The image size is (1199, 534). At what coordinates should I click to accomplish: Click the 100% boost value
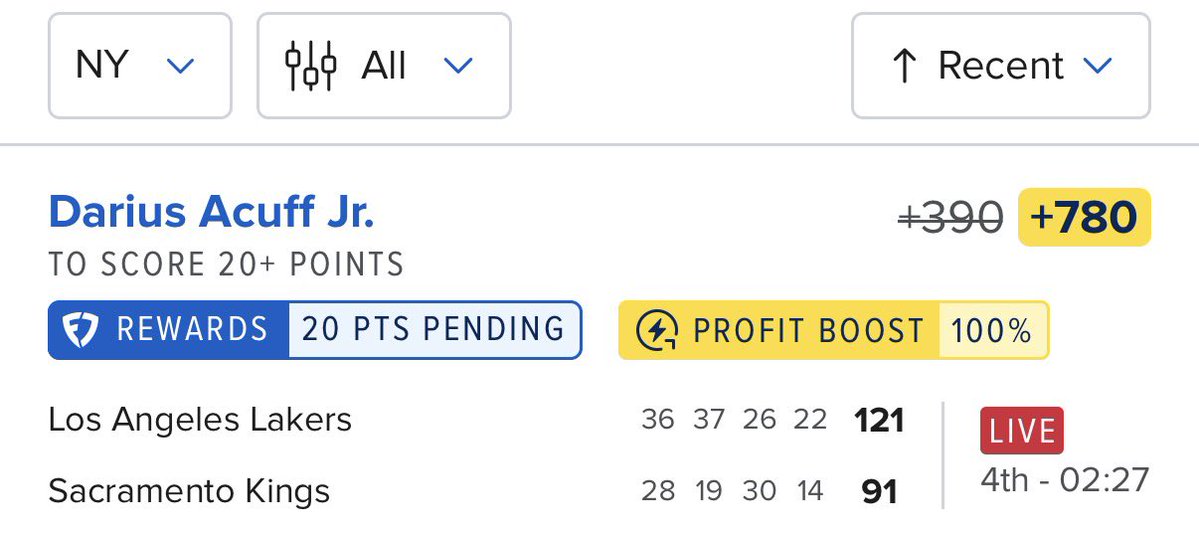991,330
